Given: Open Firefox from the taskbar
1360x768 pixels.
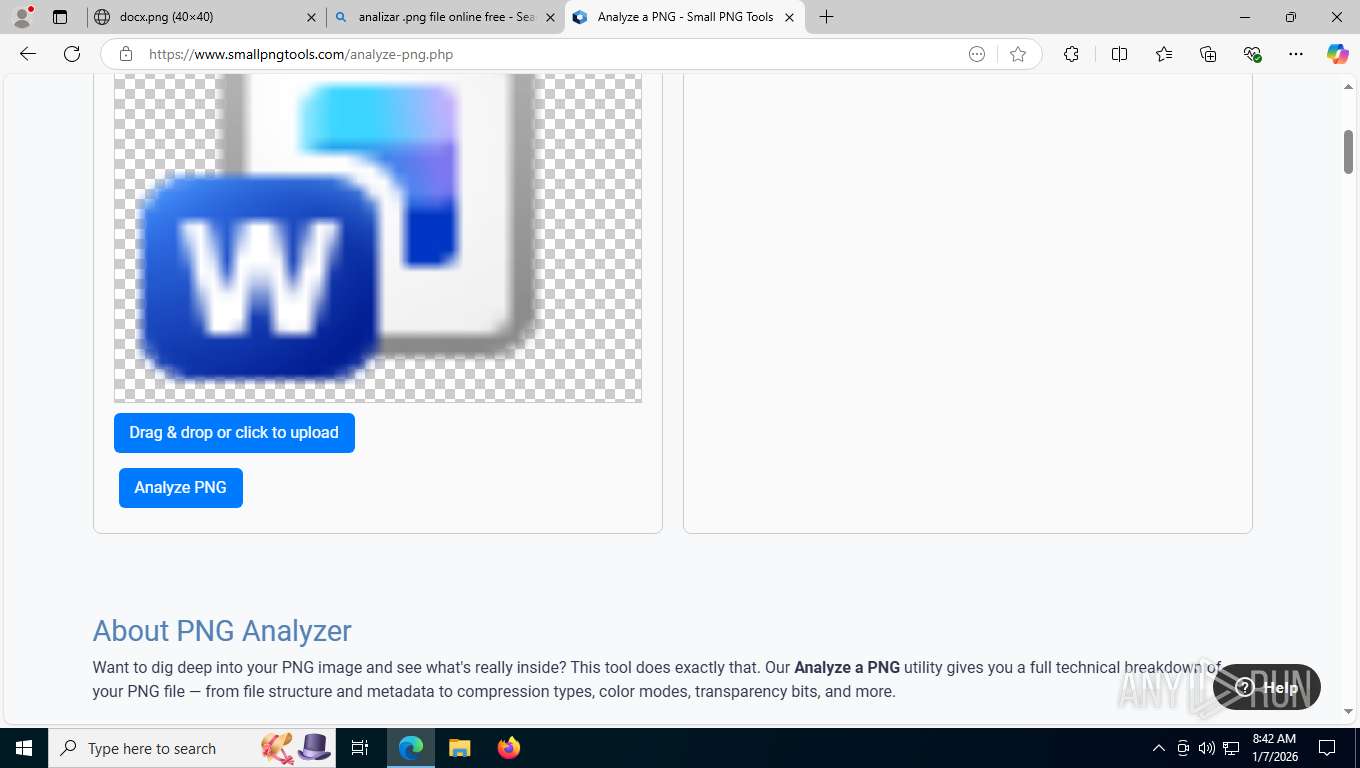Looking at the screenshot, I should click(509, 748).
